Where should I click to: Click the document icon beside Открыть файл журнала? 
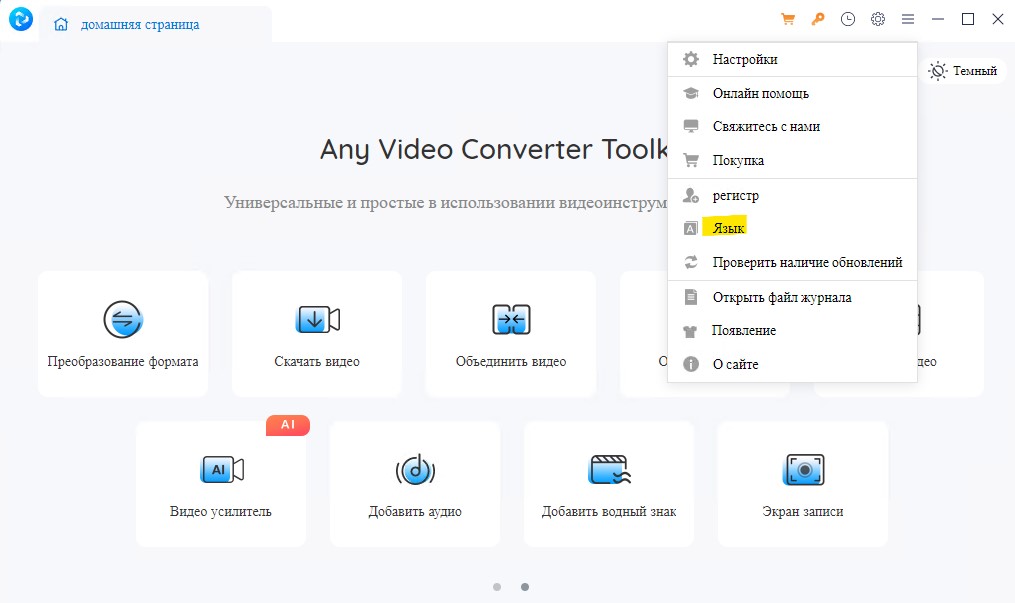point(691,298)
